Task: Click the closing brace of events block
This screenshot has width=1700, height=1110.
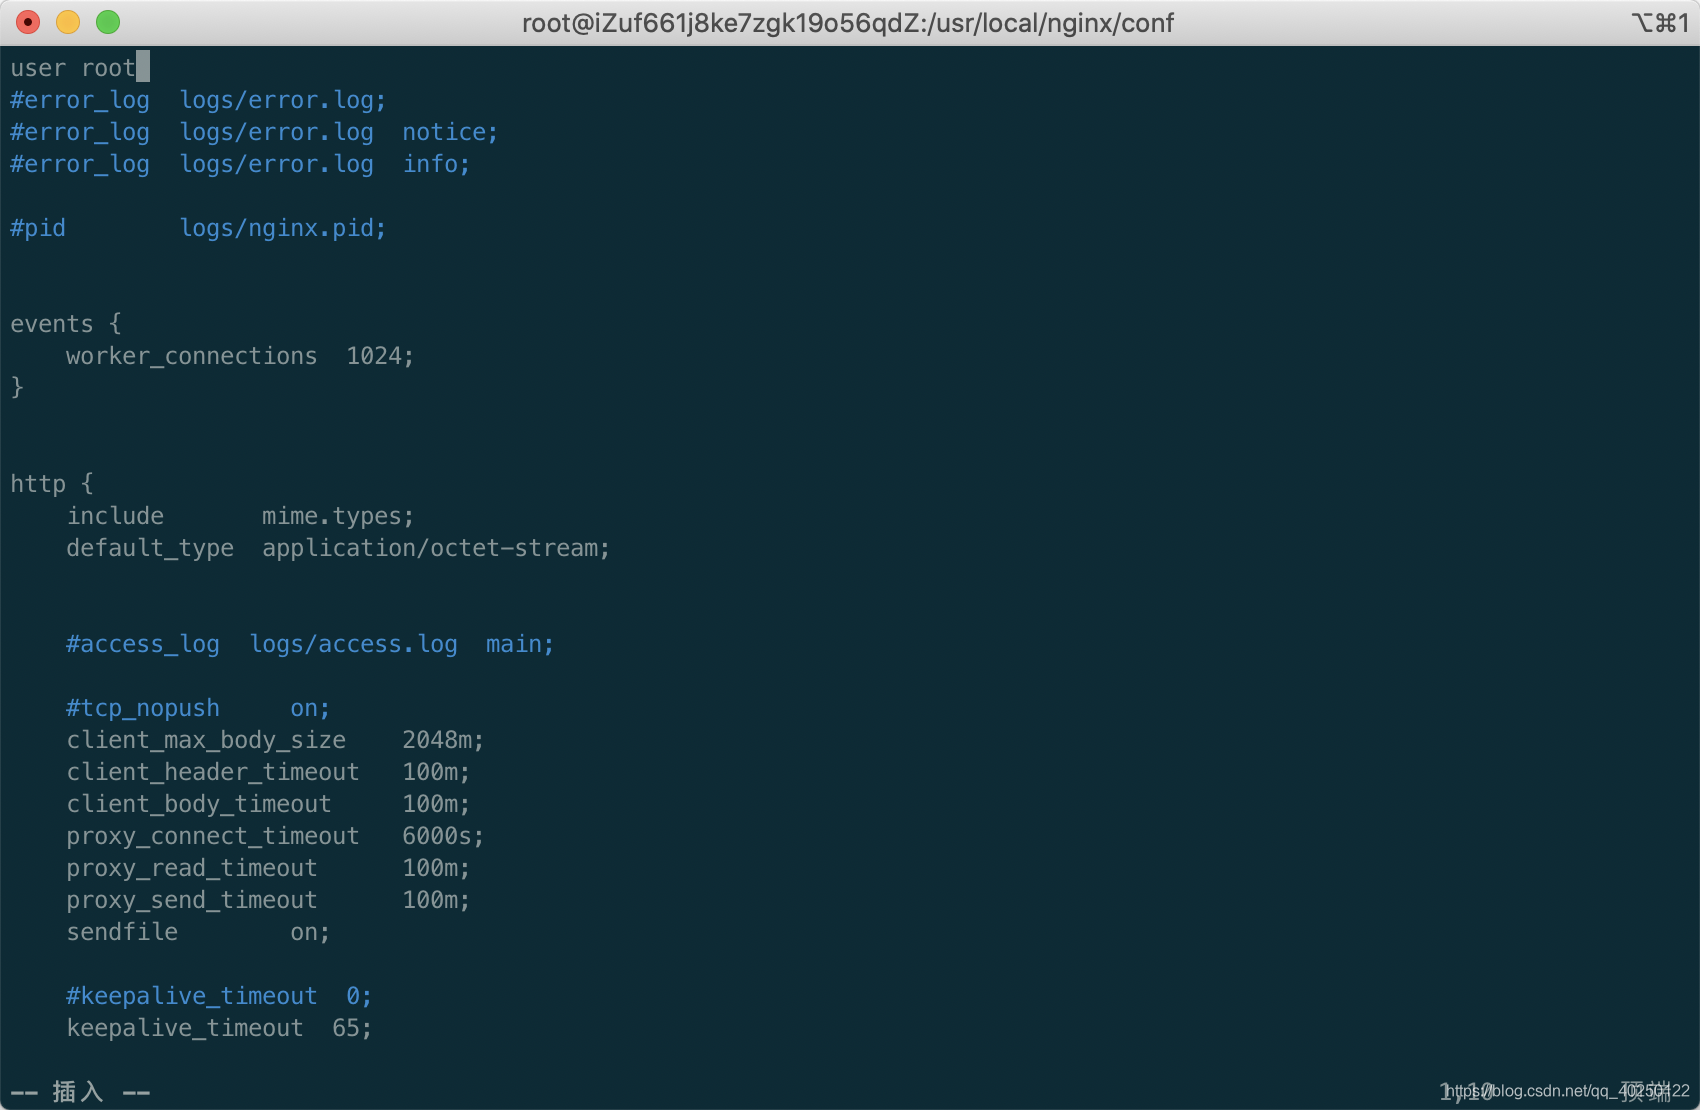Action: tap(17, 388)
